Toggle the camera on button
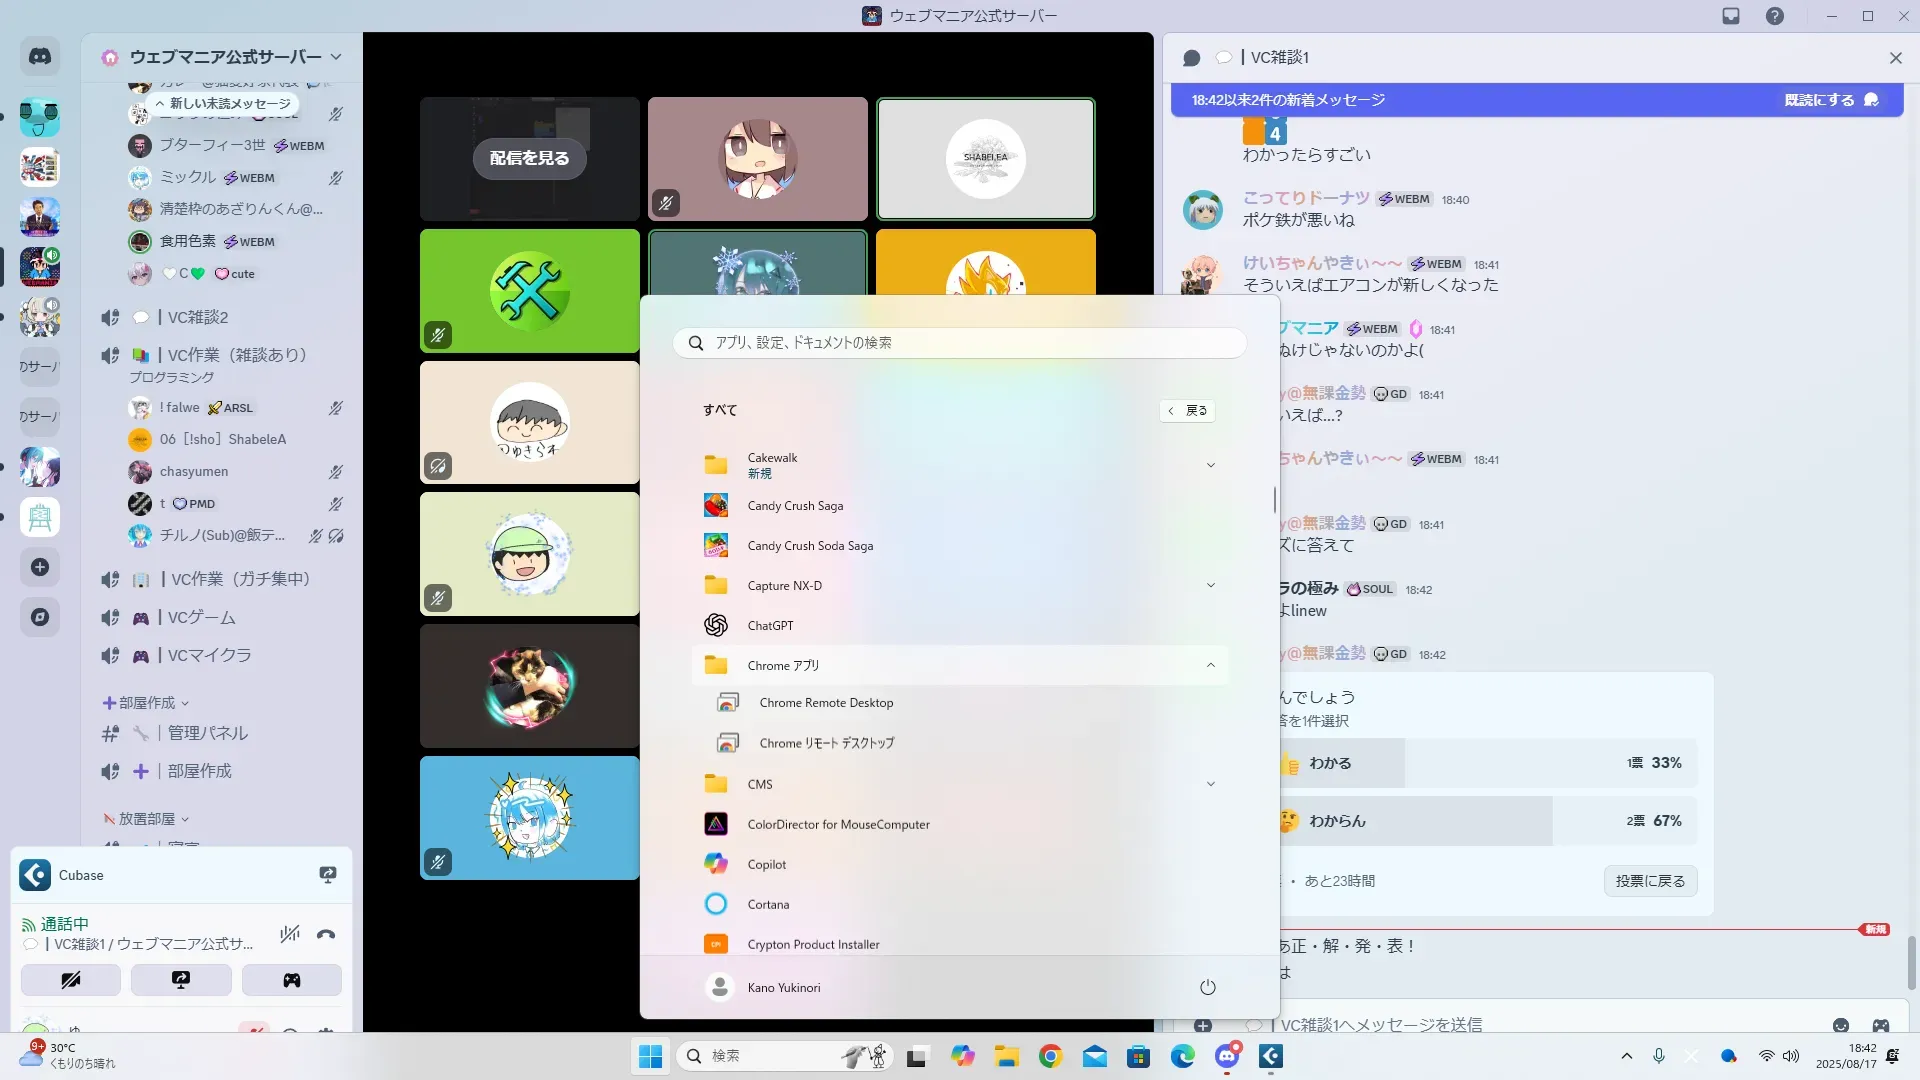Viewport: 1920px width, 1080px height. [71, 980]
